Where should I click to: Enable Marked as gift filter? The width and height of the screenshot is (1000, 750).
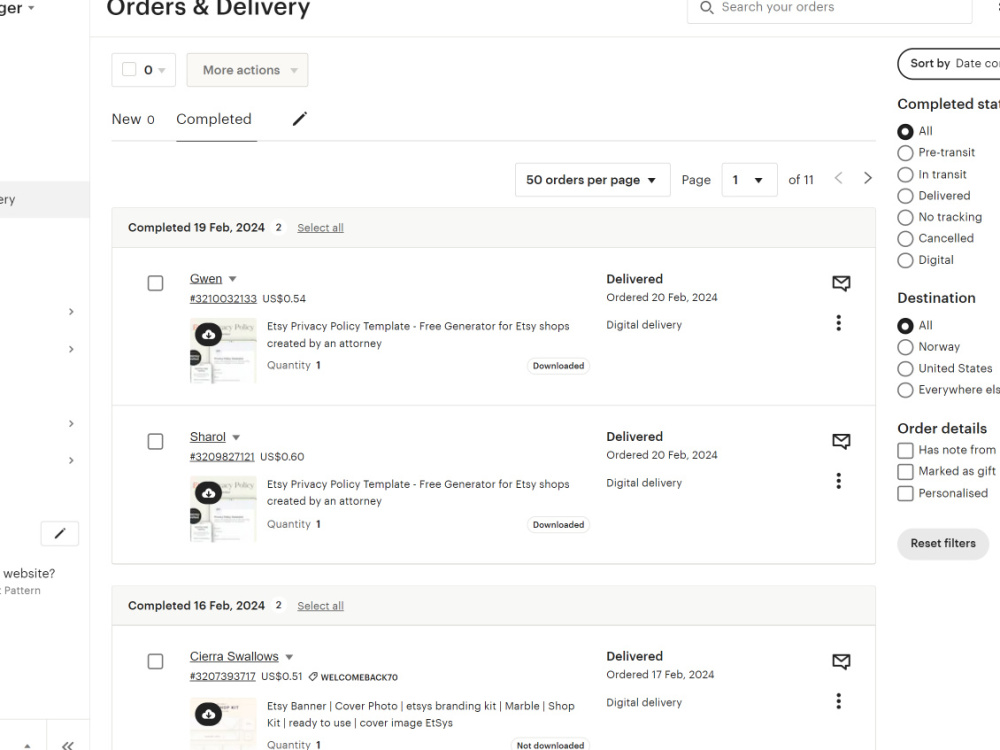pos(905,472)
